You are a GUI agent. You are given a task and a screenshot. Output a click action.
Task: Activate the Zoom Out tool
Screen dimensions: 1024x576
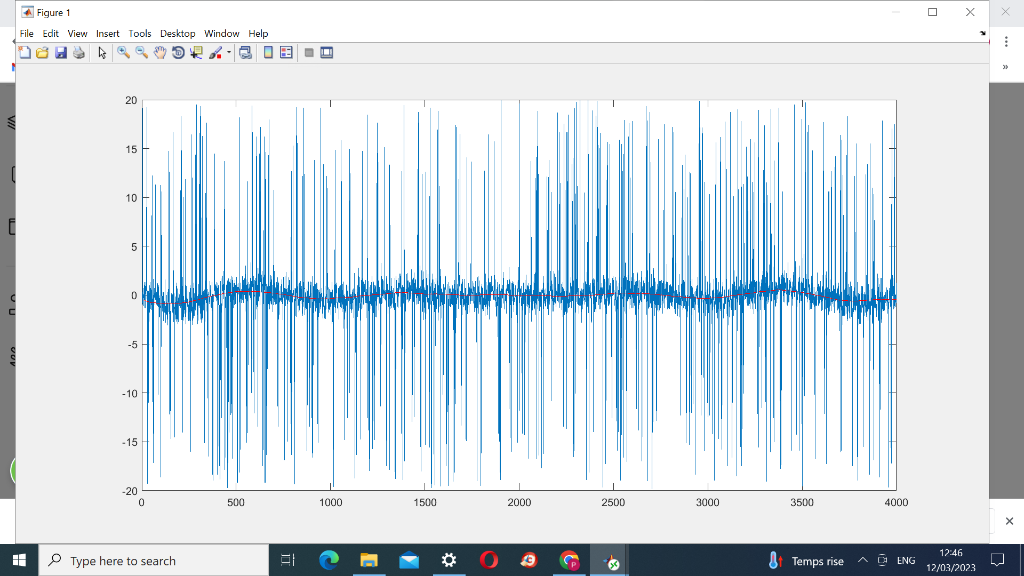point(142,53)
